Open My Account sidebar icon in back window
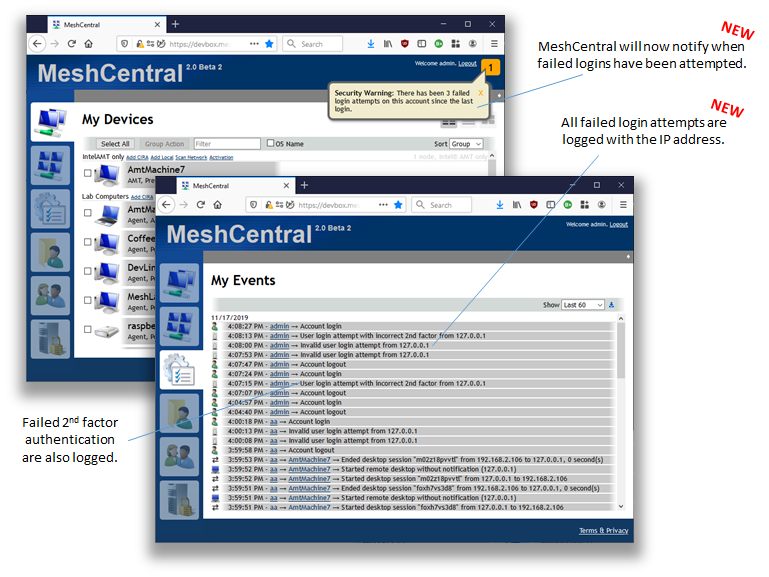 [x=51, y=165]
